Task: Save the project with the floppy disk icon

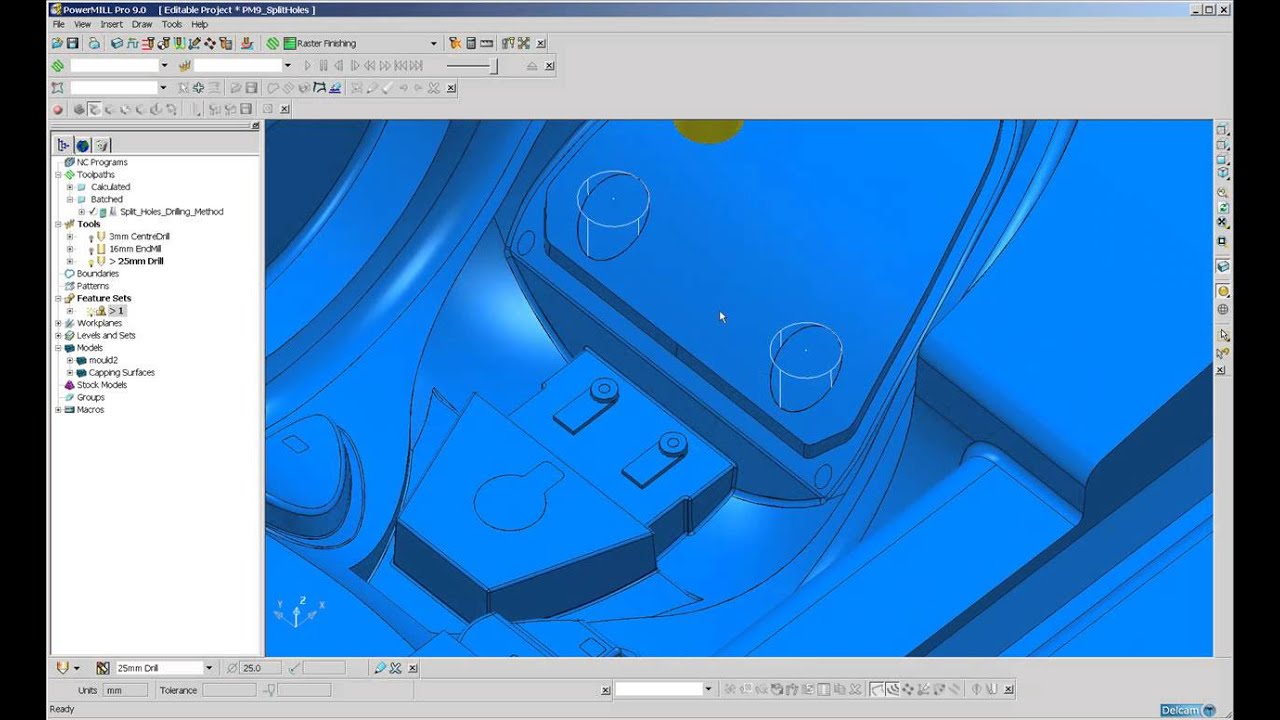Action: [x=72, y=43]
